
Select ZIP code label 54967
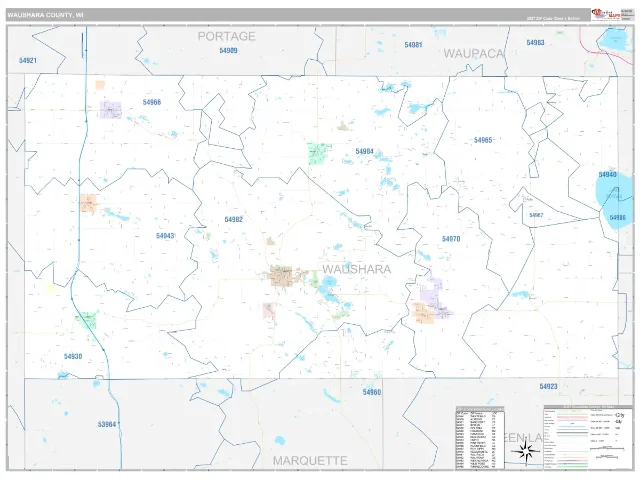coord(536,215)
